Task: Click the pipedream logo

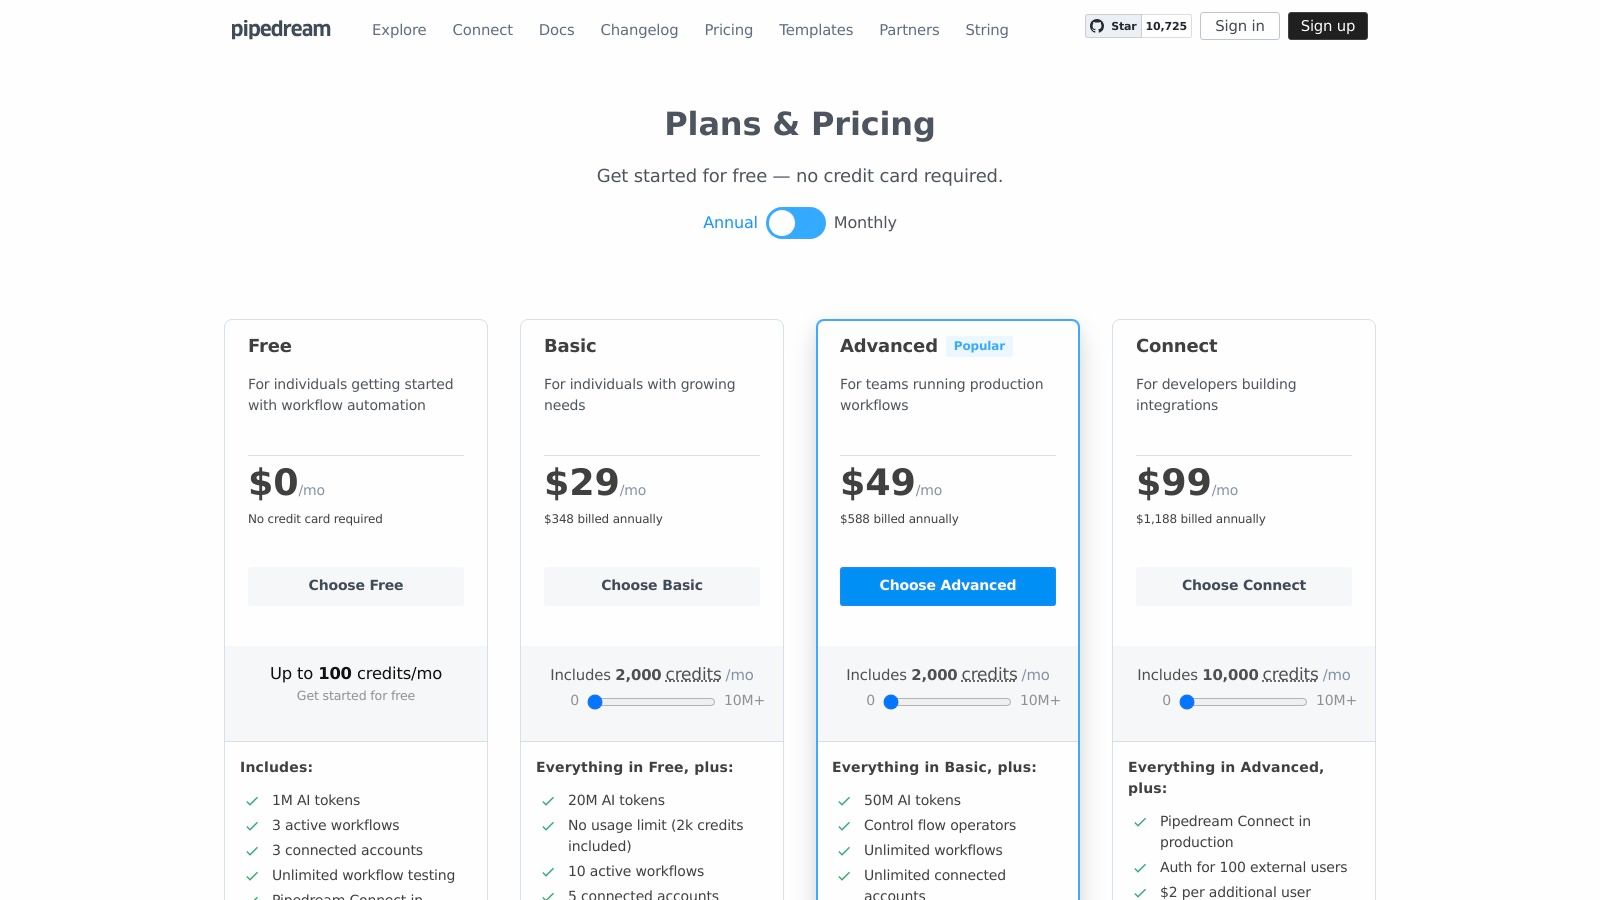Action: (281, 29)
